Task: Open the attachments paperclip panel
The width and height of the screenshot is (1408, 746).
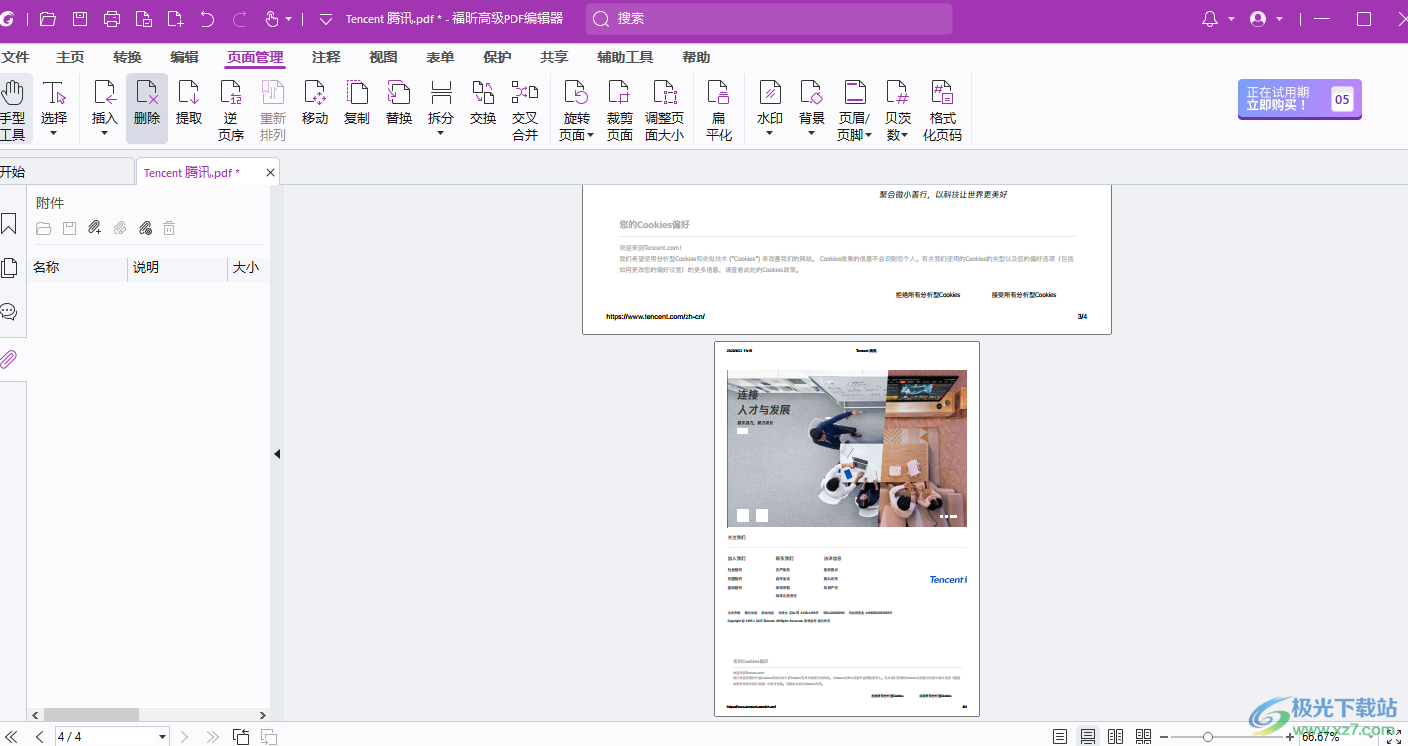Action: point(9,359)
